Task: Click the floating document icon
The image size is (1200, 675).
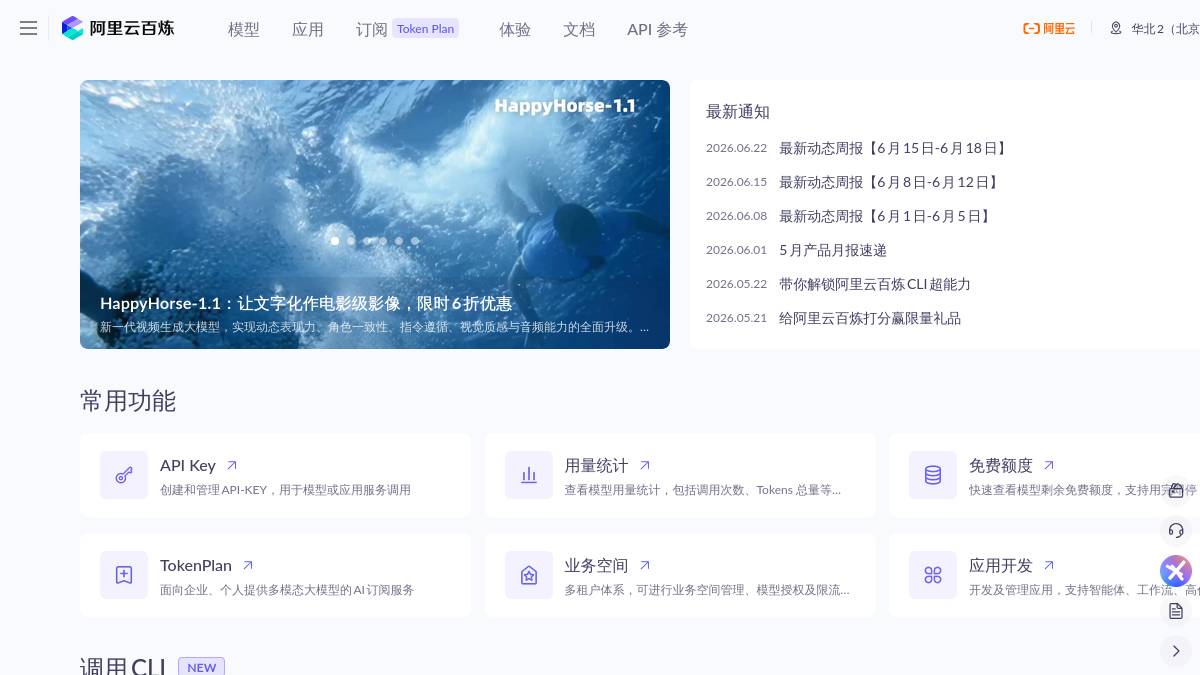Action: pyautogui.click(x=1176, y=611)
